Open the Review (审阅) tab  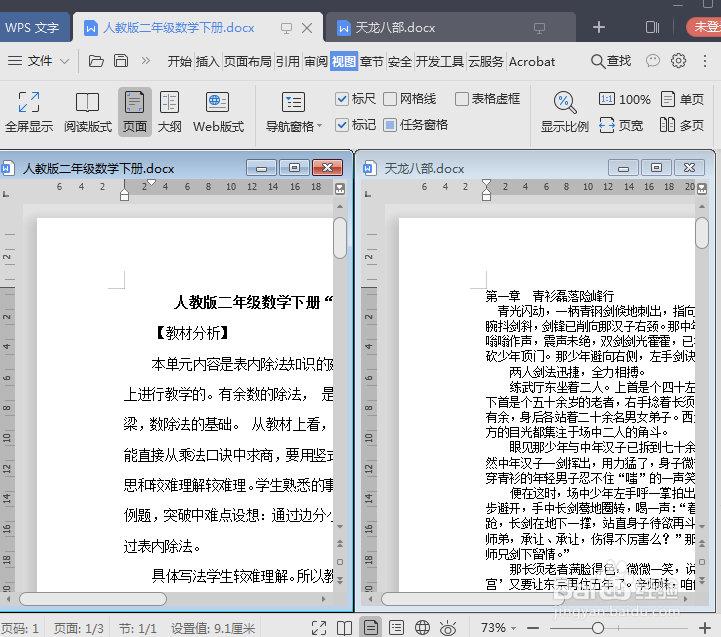(315, 61)
